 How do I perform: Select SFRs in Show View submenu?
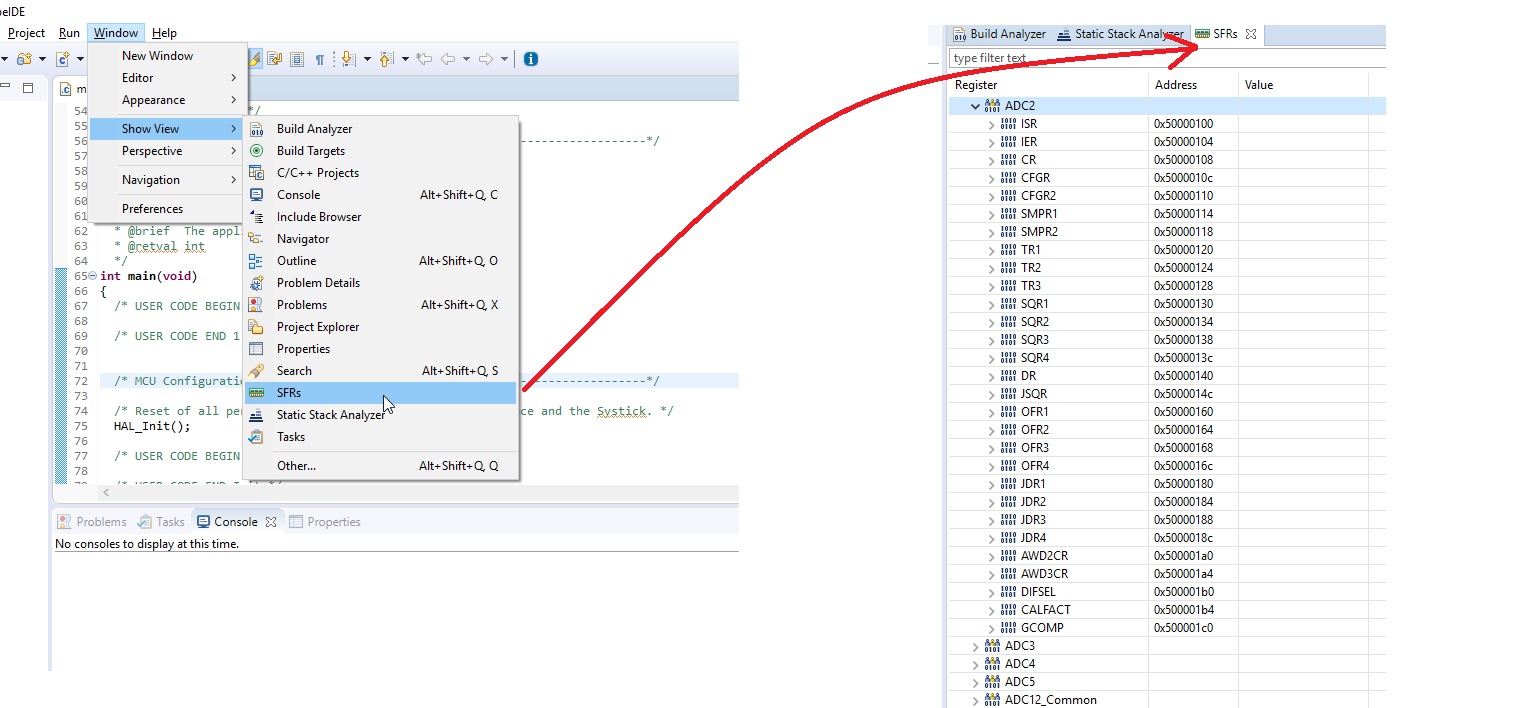pyautogui.click(x=289, y=393)
